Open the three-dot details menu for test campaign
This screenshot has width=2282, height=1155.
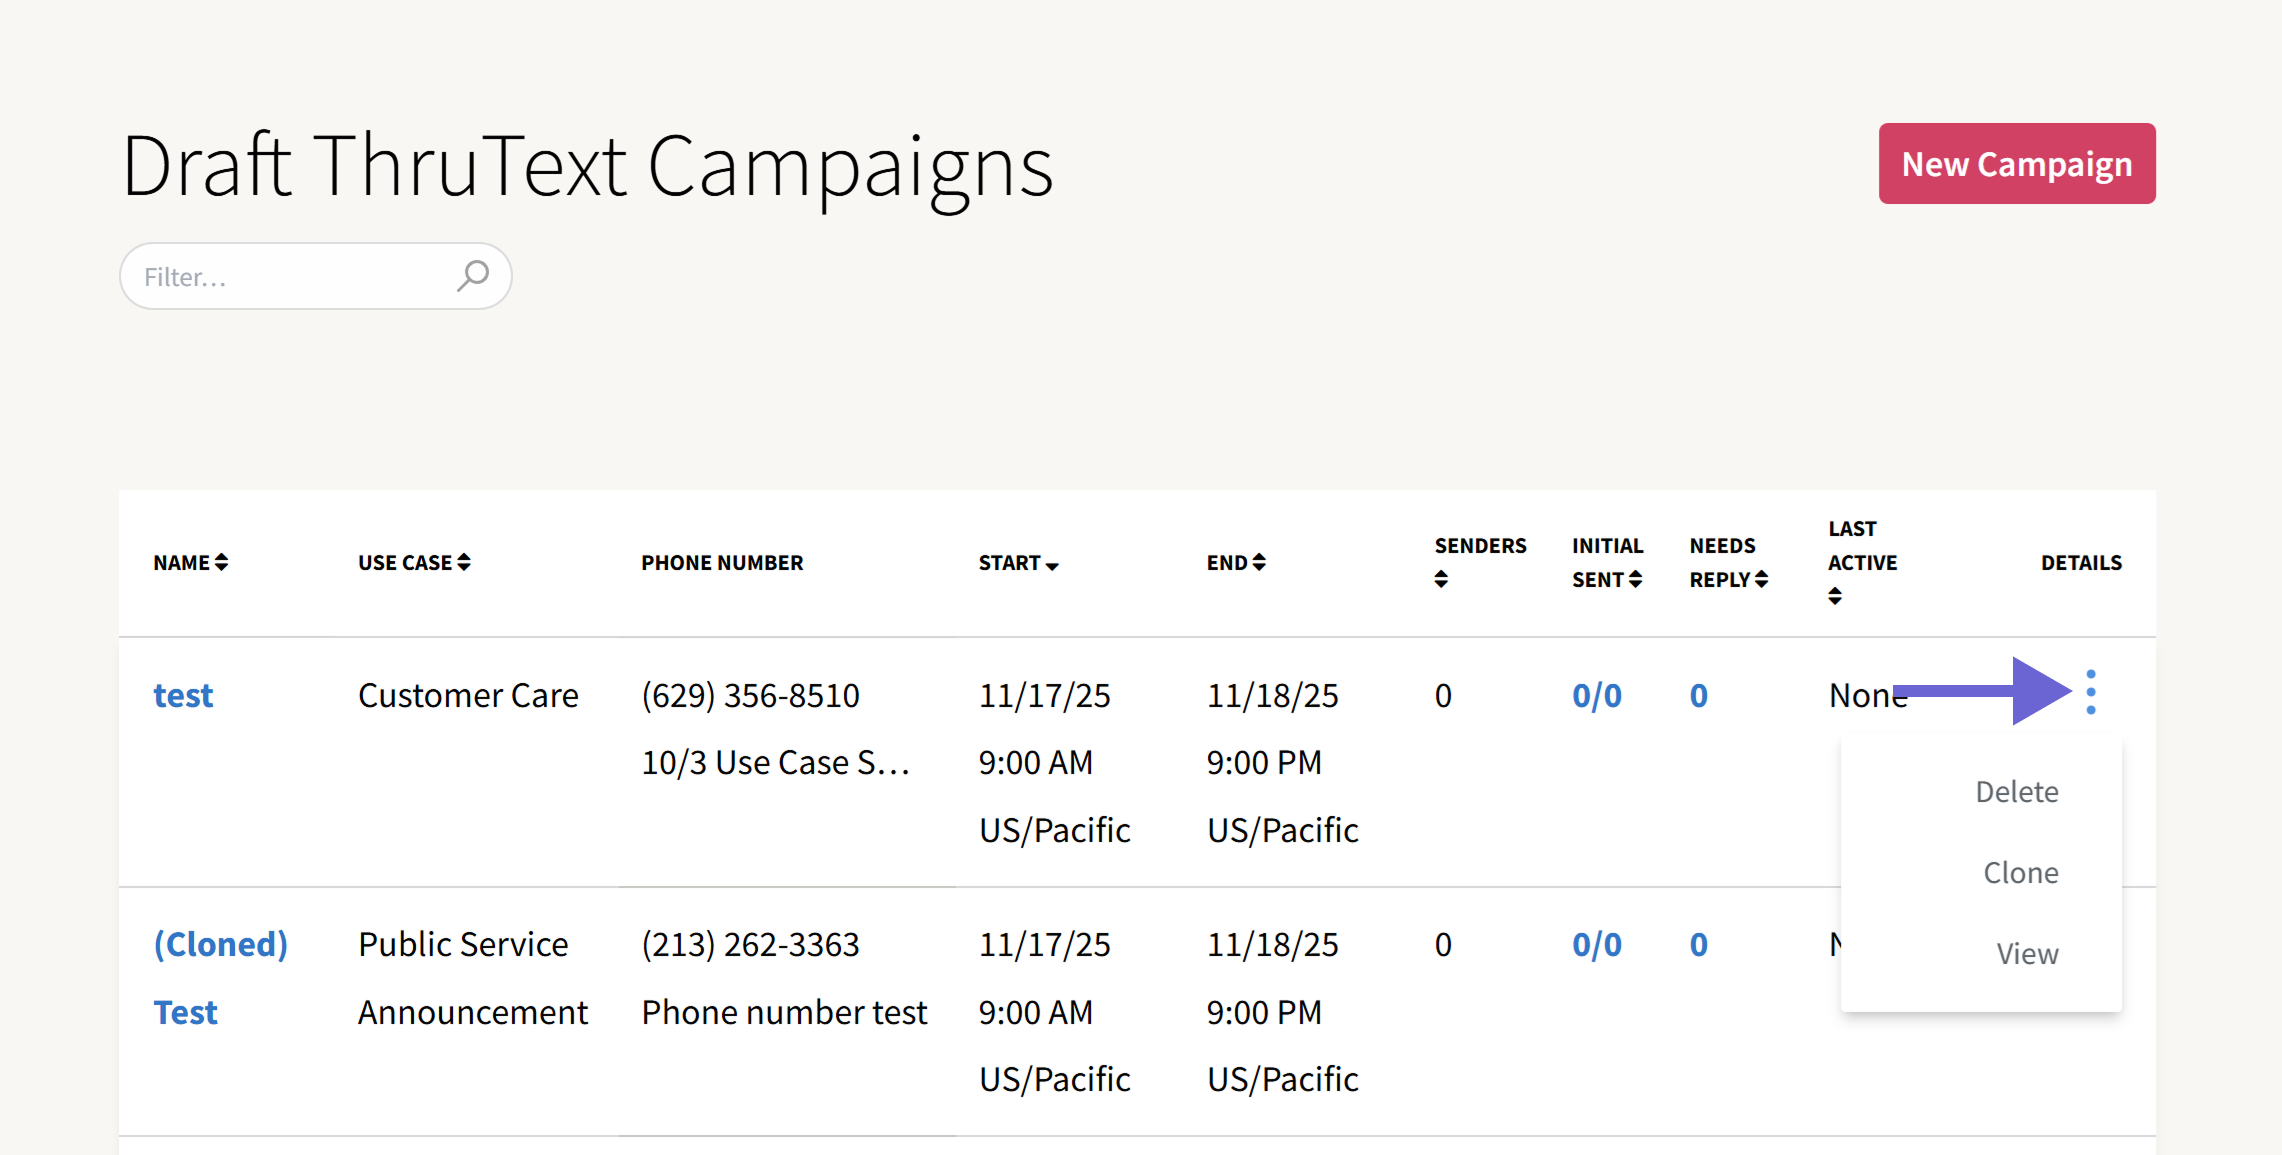[2091, 691]
